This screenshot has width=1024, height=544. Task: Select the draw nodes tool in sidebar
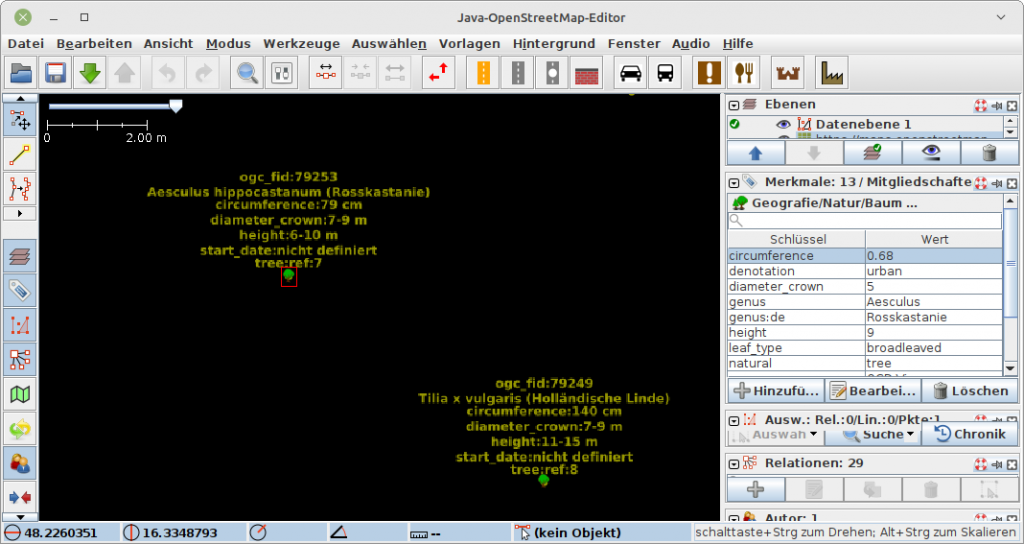(20, 154)
